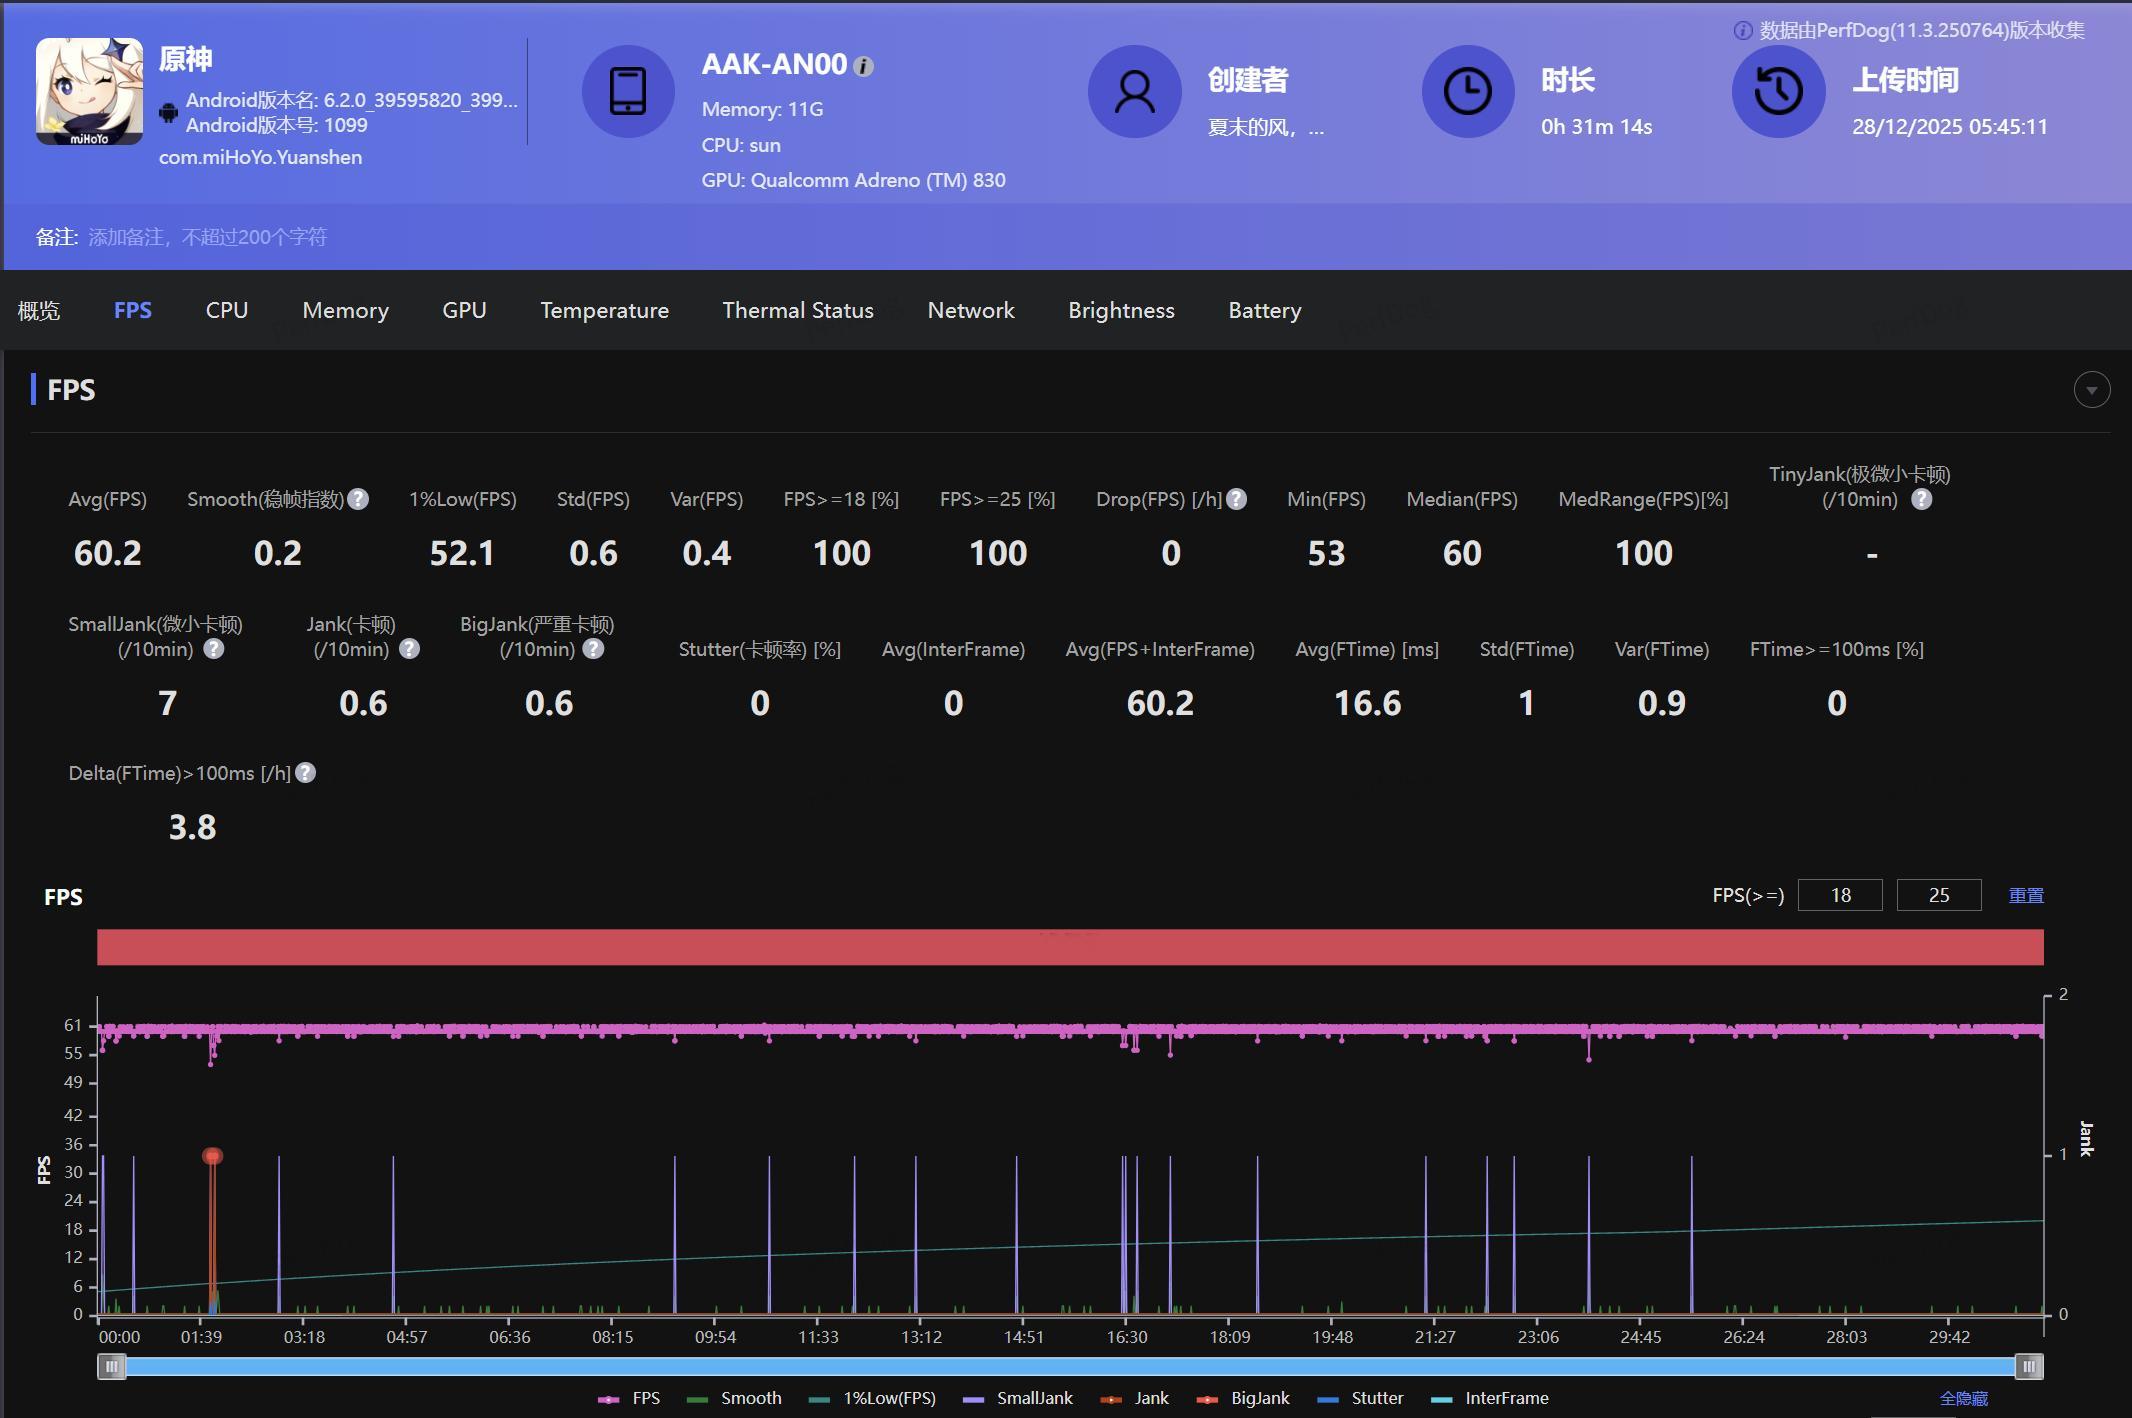The image size is (2132, 1418).
Task: Open help icon beside Drop(FPS) [/h]
Action: [1237, 499]
